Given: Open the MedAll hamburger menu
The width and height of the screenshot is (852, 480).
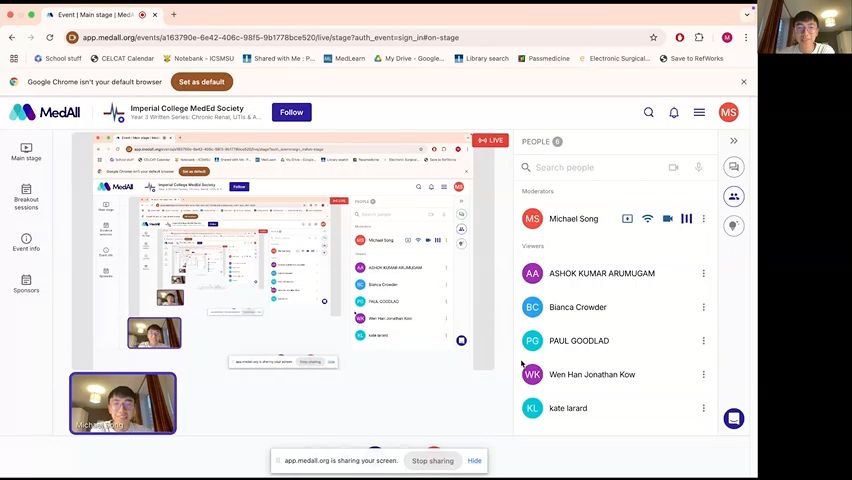Looking at the screenshot, I should click(699, 113).
